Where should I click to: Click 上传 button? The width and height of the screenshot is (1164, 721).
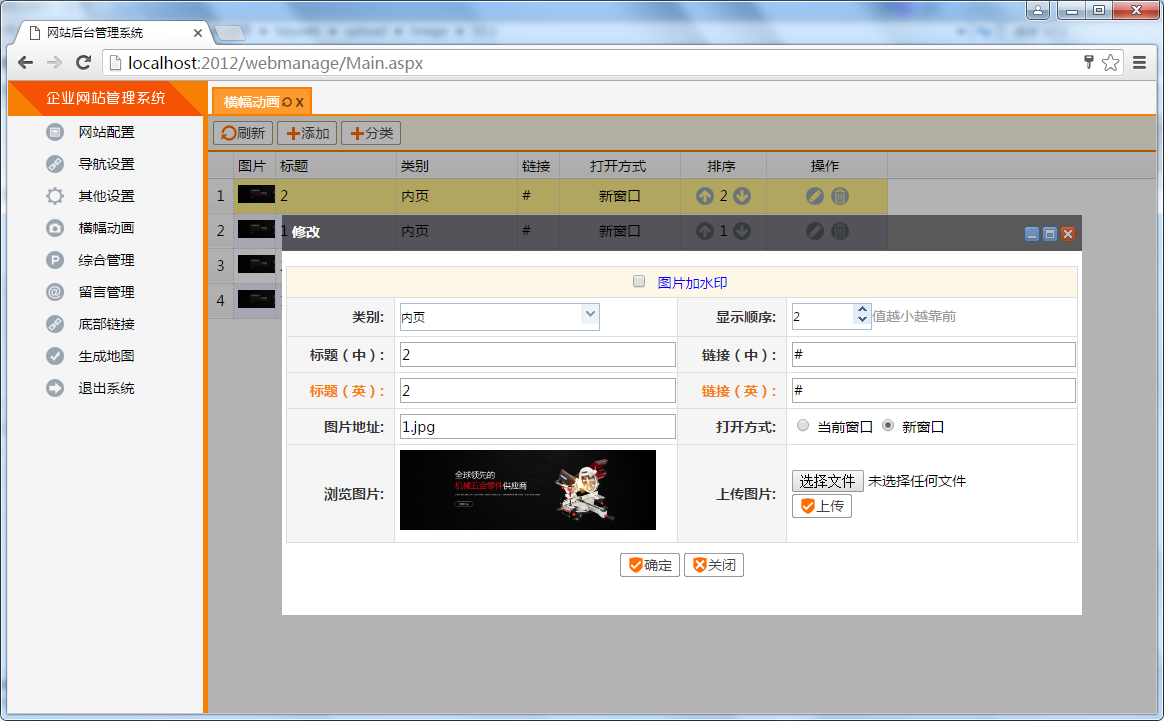coord(822,506)
